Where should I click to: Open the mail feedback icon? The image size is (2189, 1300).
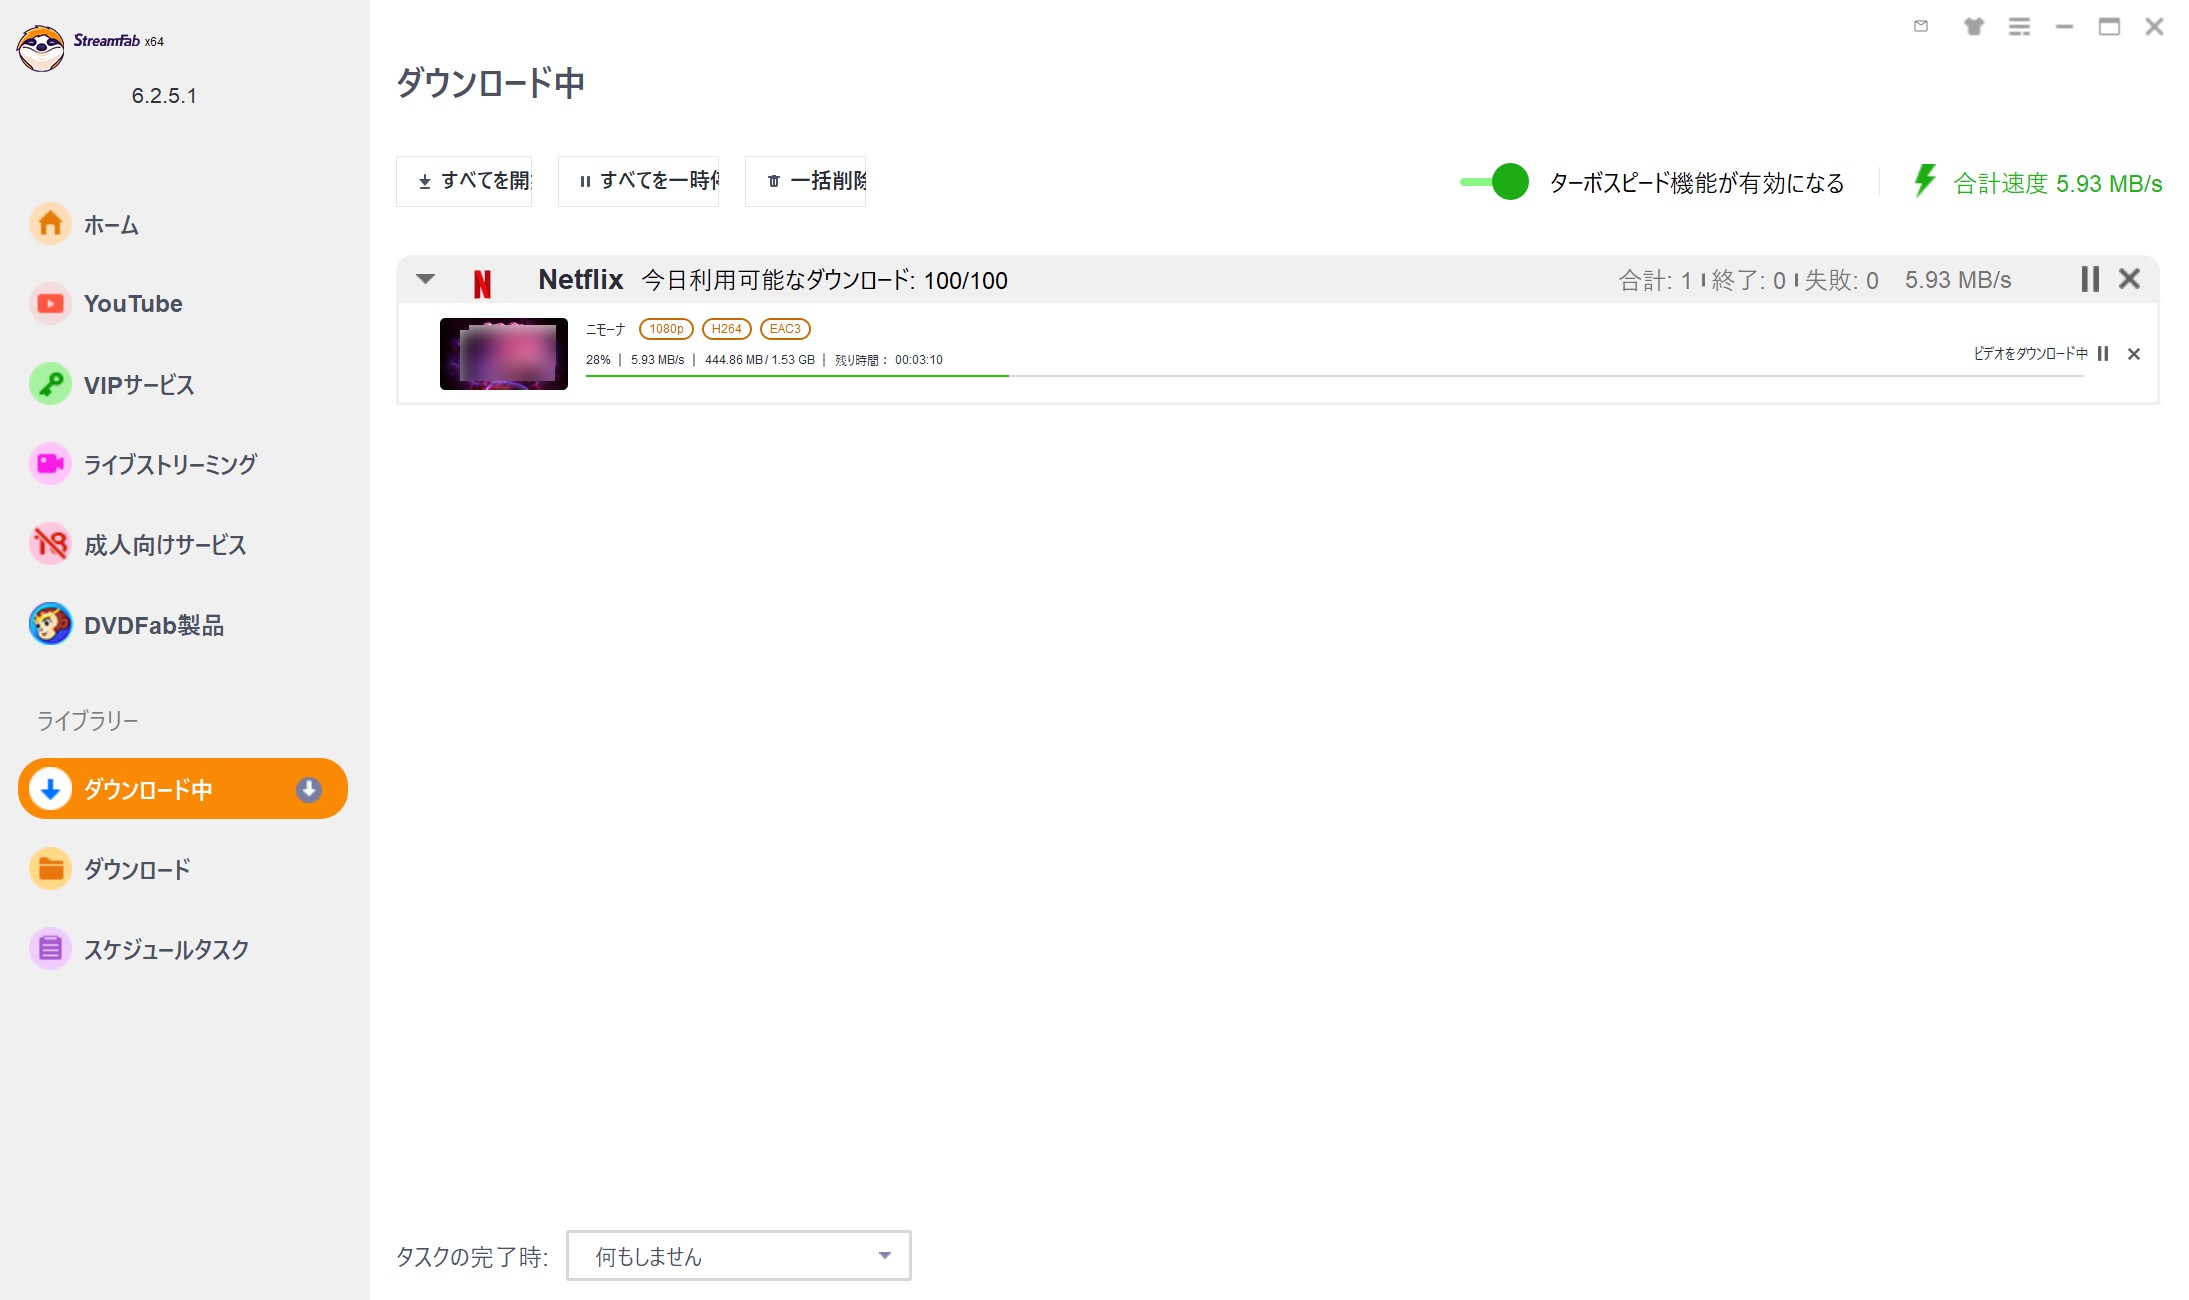point(1921,26)
